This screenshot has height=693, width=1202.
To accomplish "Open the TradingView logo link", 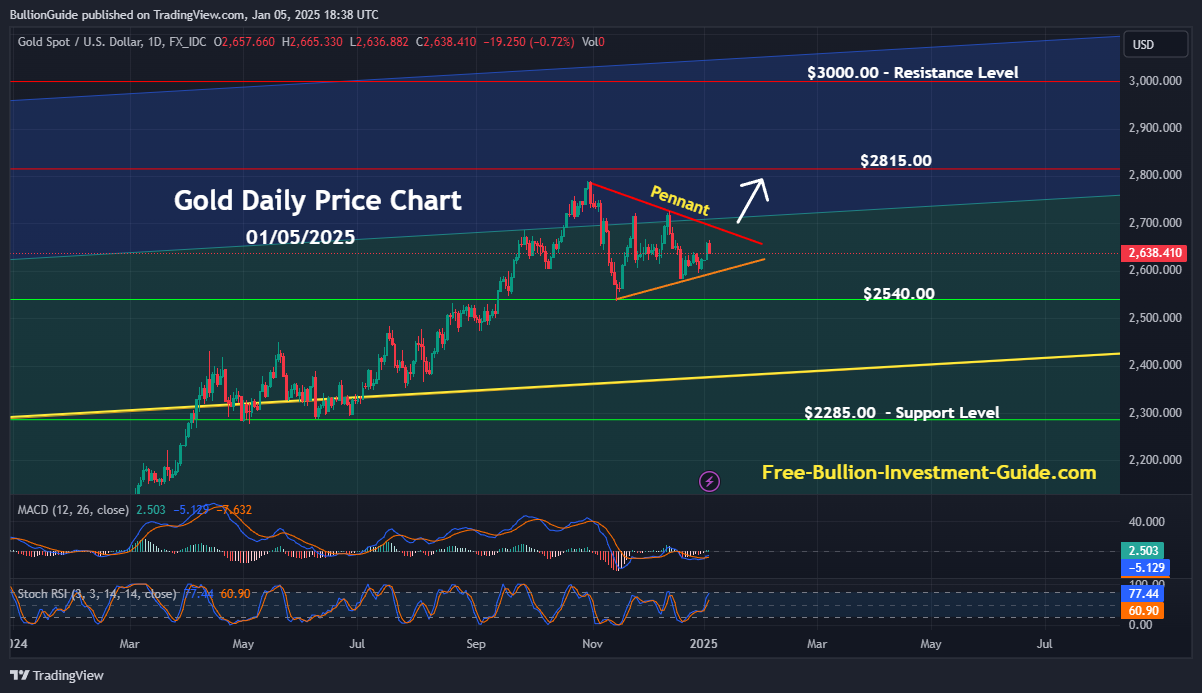I will [56, 675].
